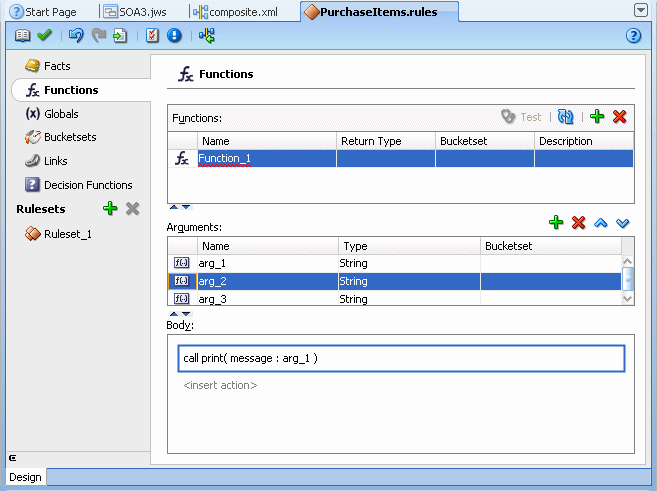Click the green Validate checkmark icon
Screen dimensions: 657x491
click(44, 35)
